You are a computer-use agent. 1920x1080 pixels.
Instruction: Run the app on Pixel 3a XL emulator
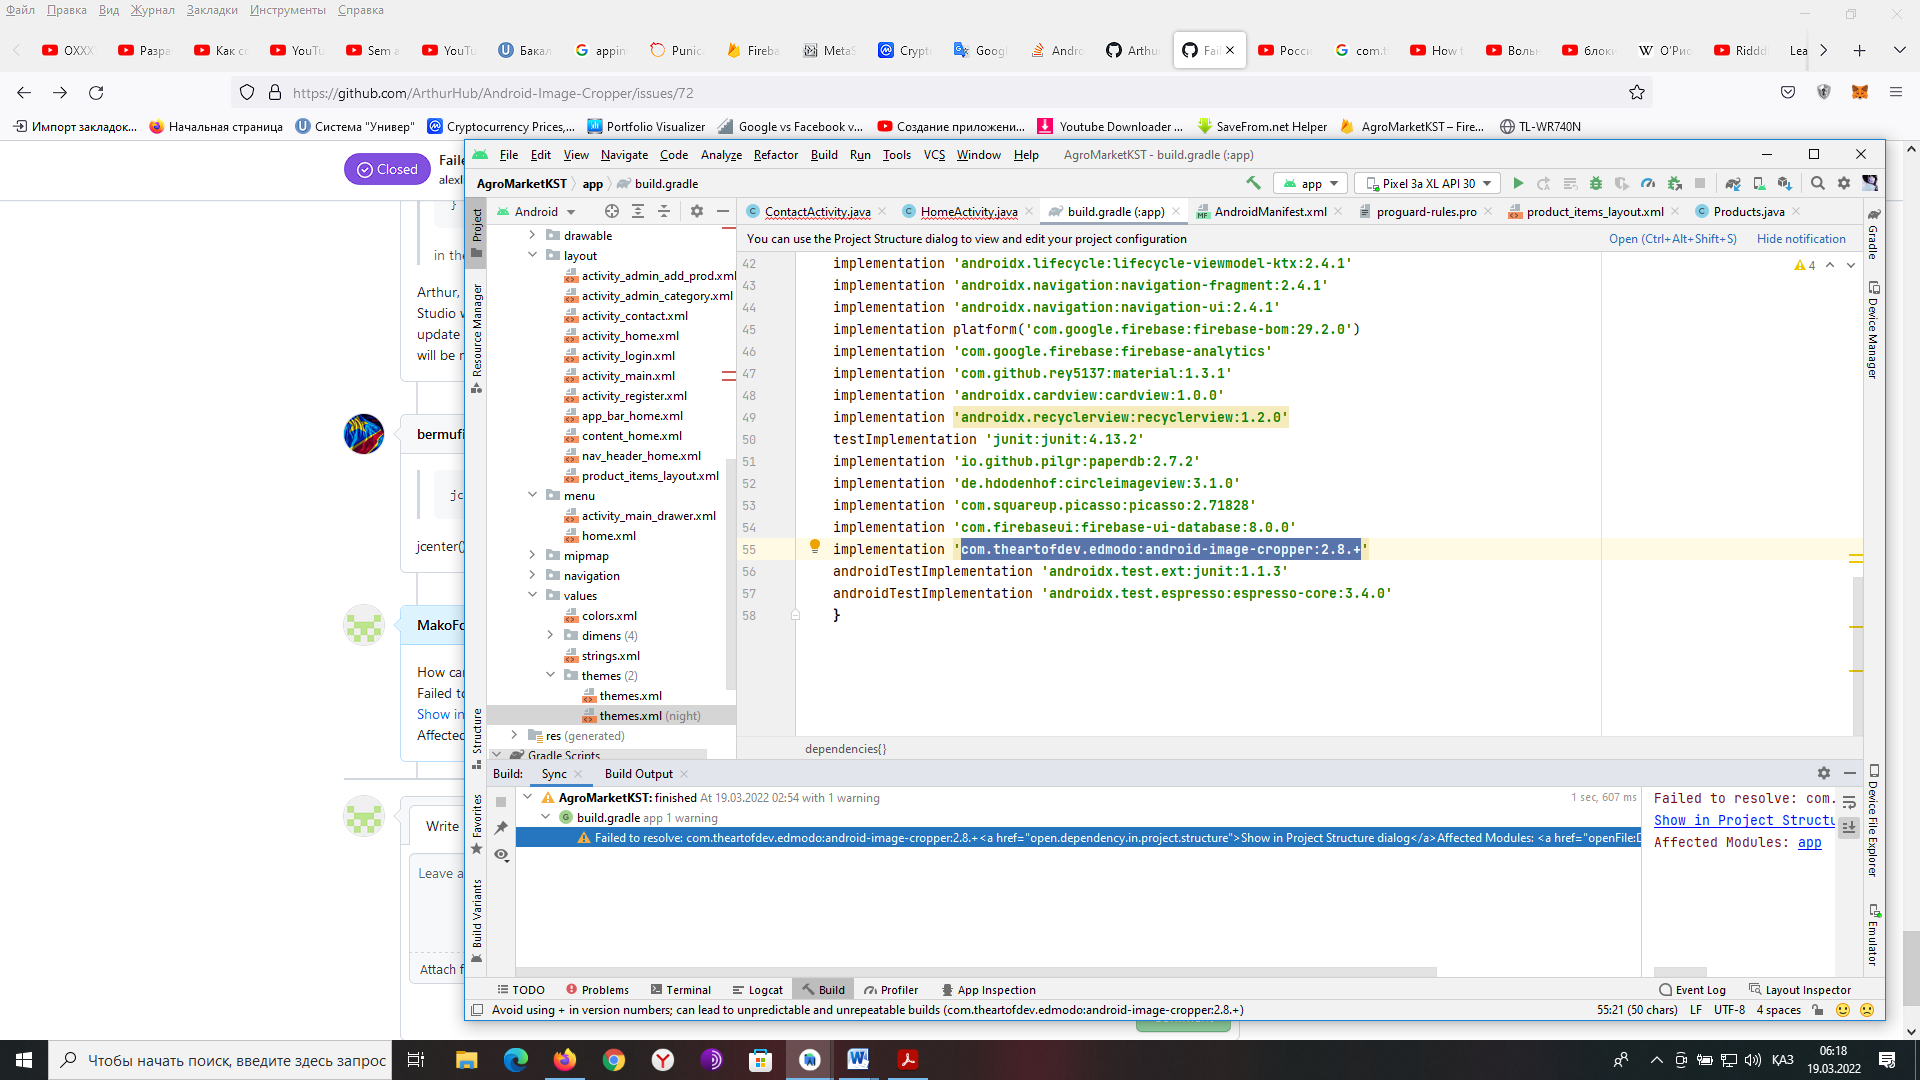pos(1519,183)
